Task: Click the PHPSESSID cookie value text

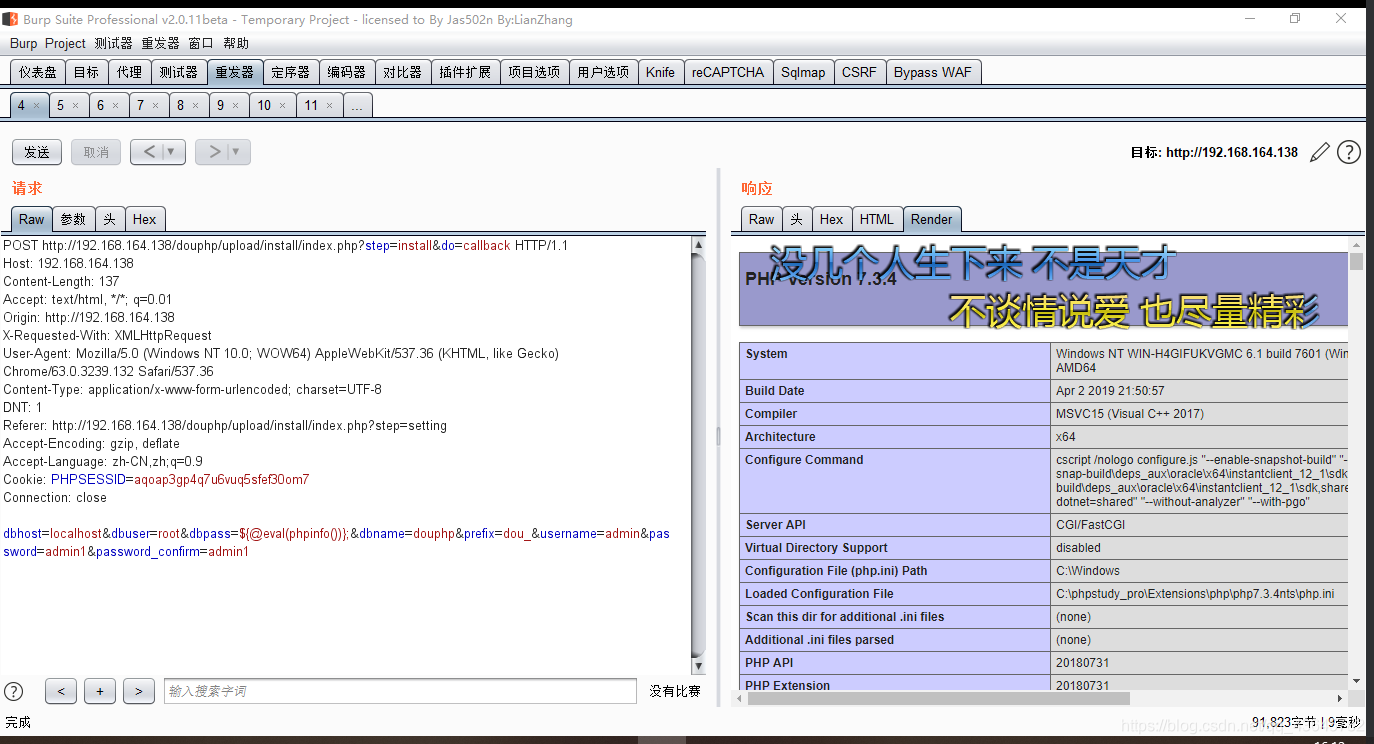Action: click(x=222, y=479)
